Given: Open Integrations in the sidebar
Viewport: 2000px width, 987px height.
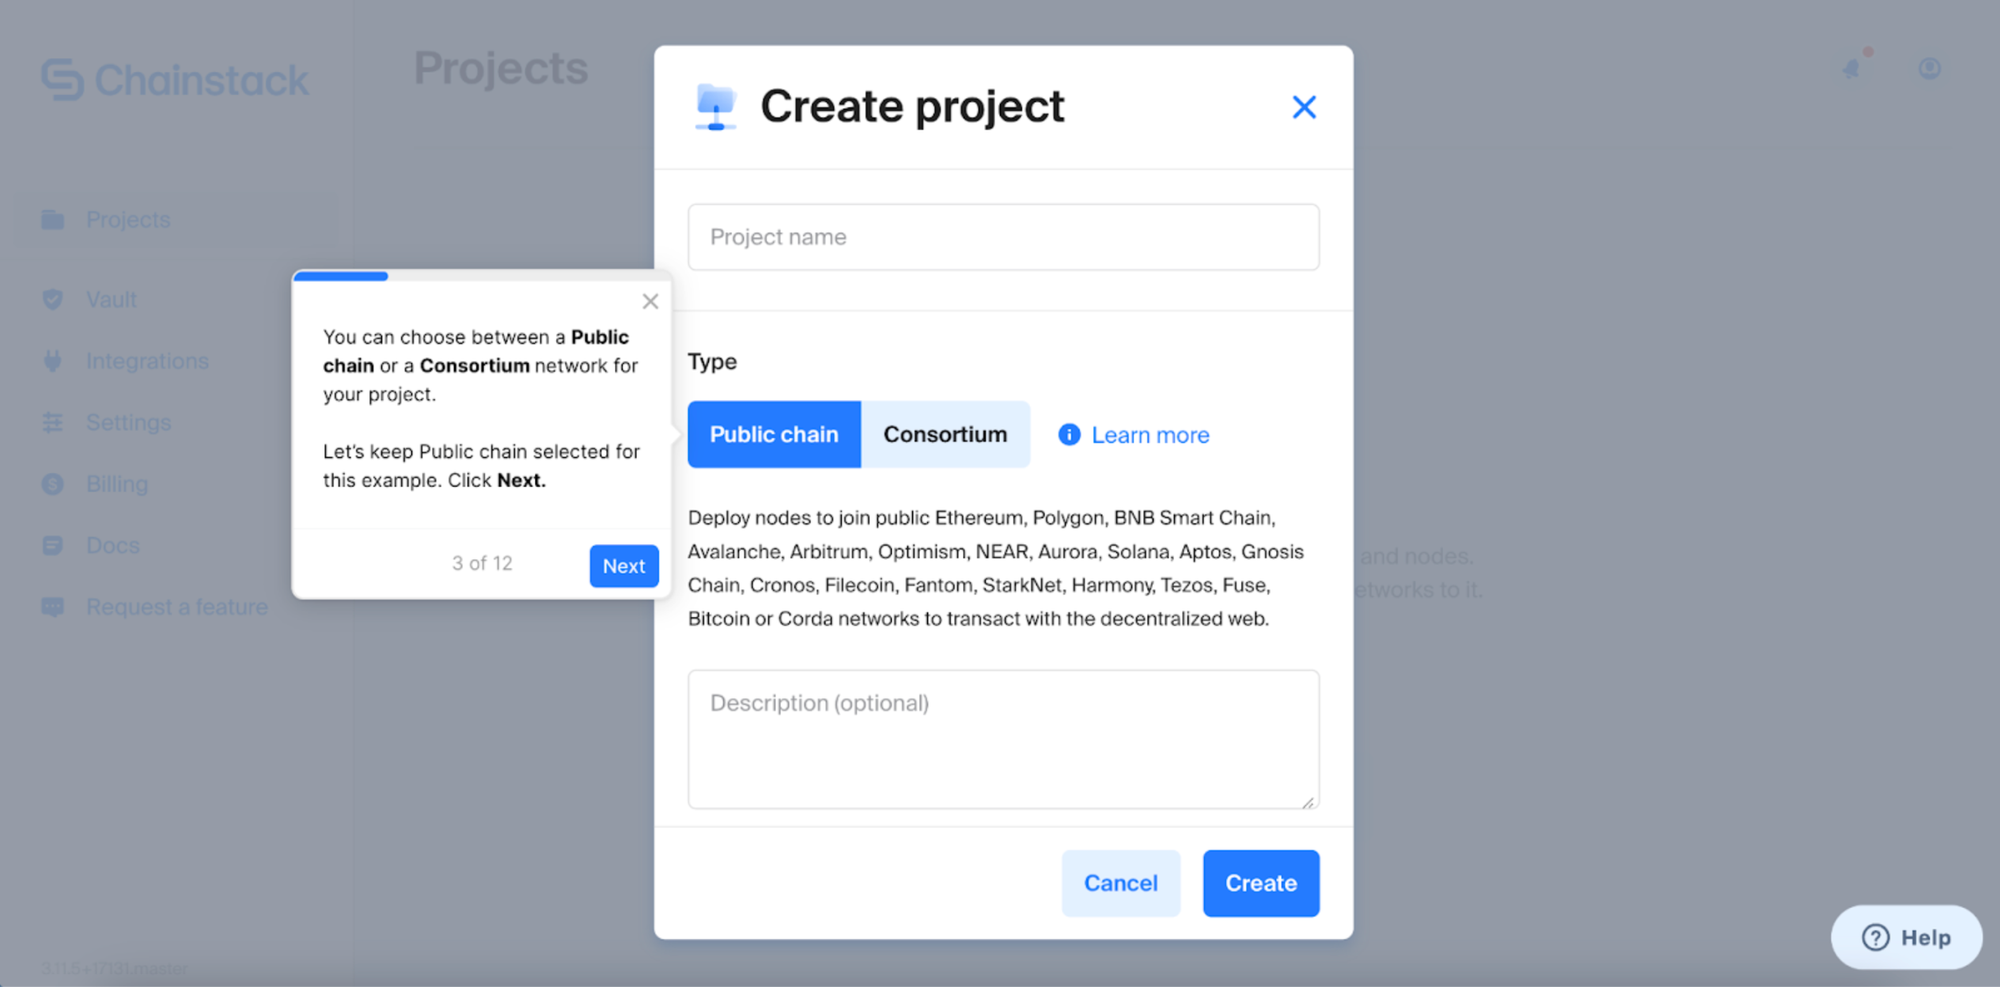Looking at the screenshot, I should click(147, 361).
